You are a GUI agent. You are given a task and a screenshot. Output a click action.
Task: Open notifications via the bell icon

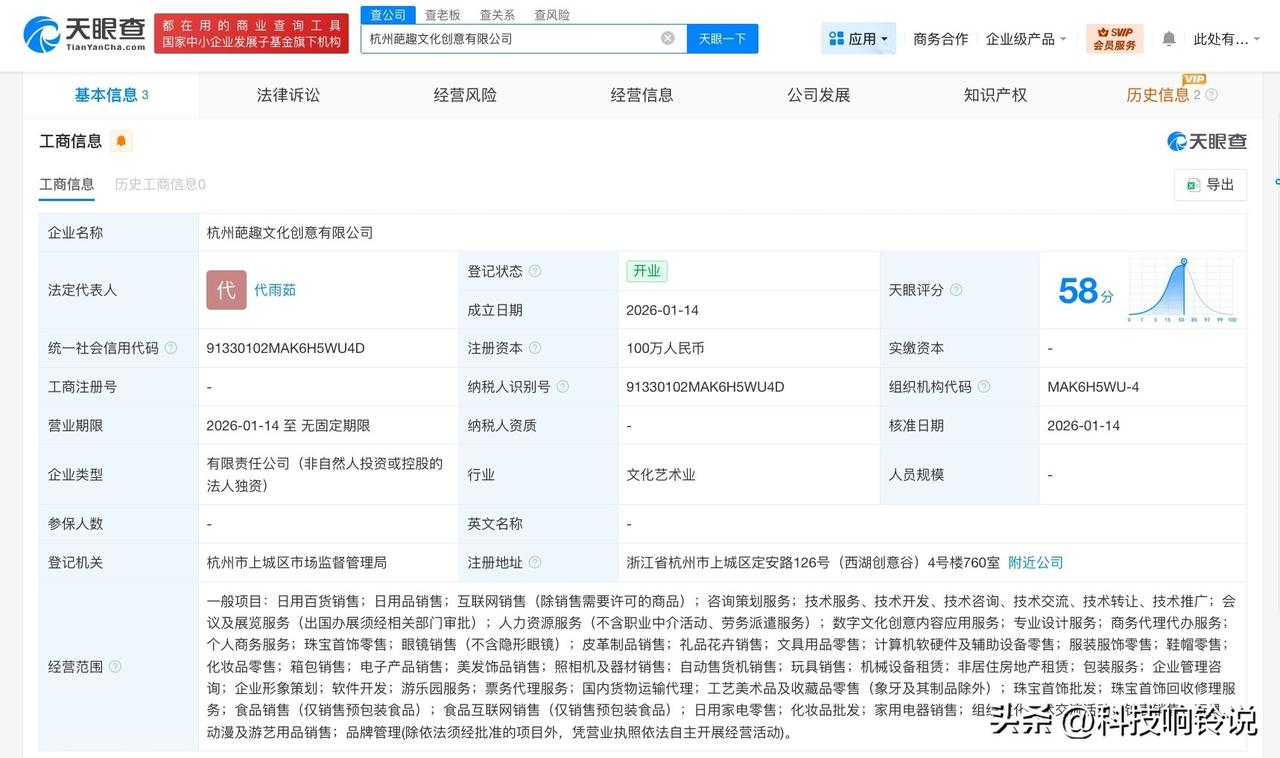(x=1168, y=37)
